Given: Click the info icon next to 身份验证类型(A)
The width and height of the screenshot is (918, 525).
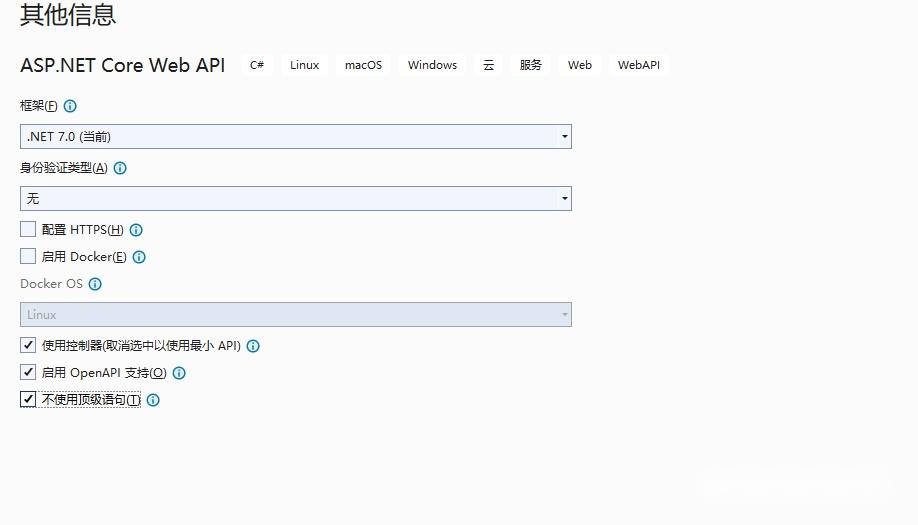Looking at the screenshot, I should [x=120, y=168].
